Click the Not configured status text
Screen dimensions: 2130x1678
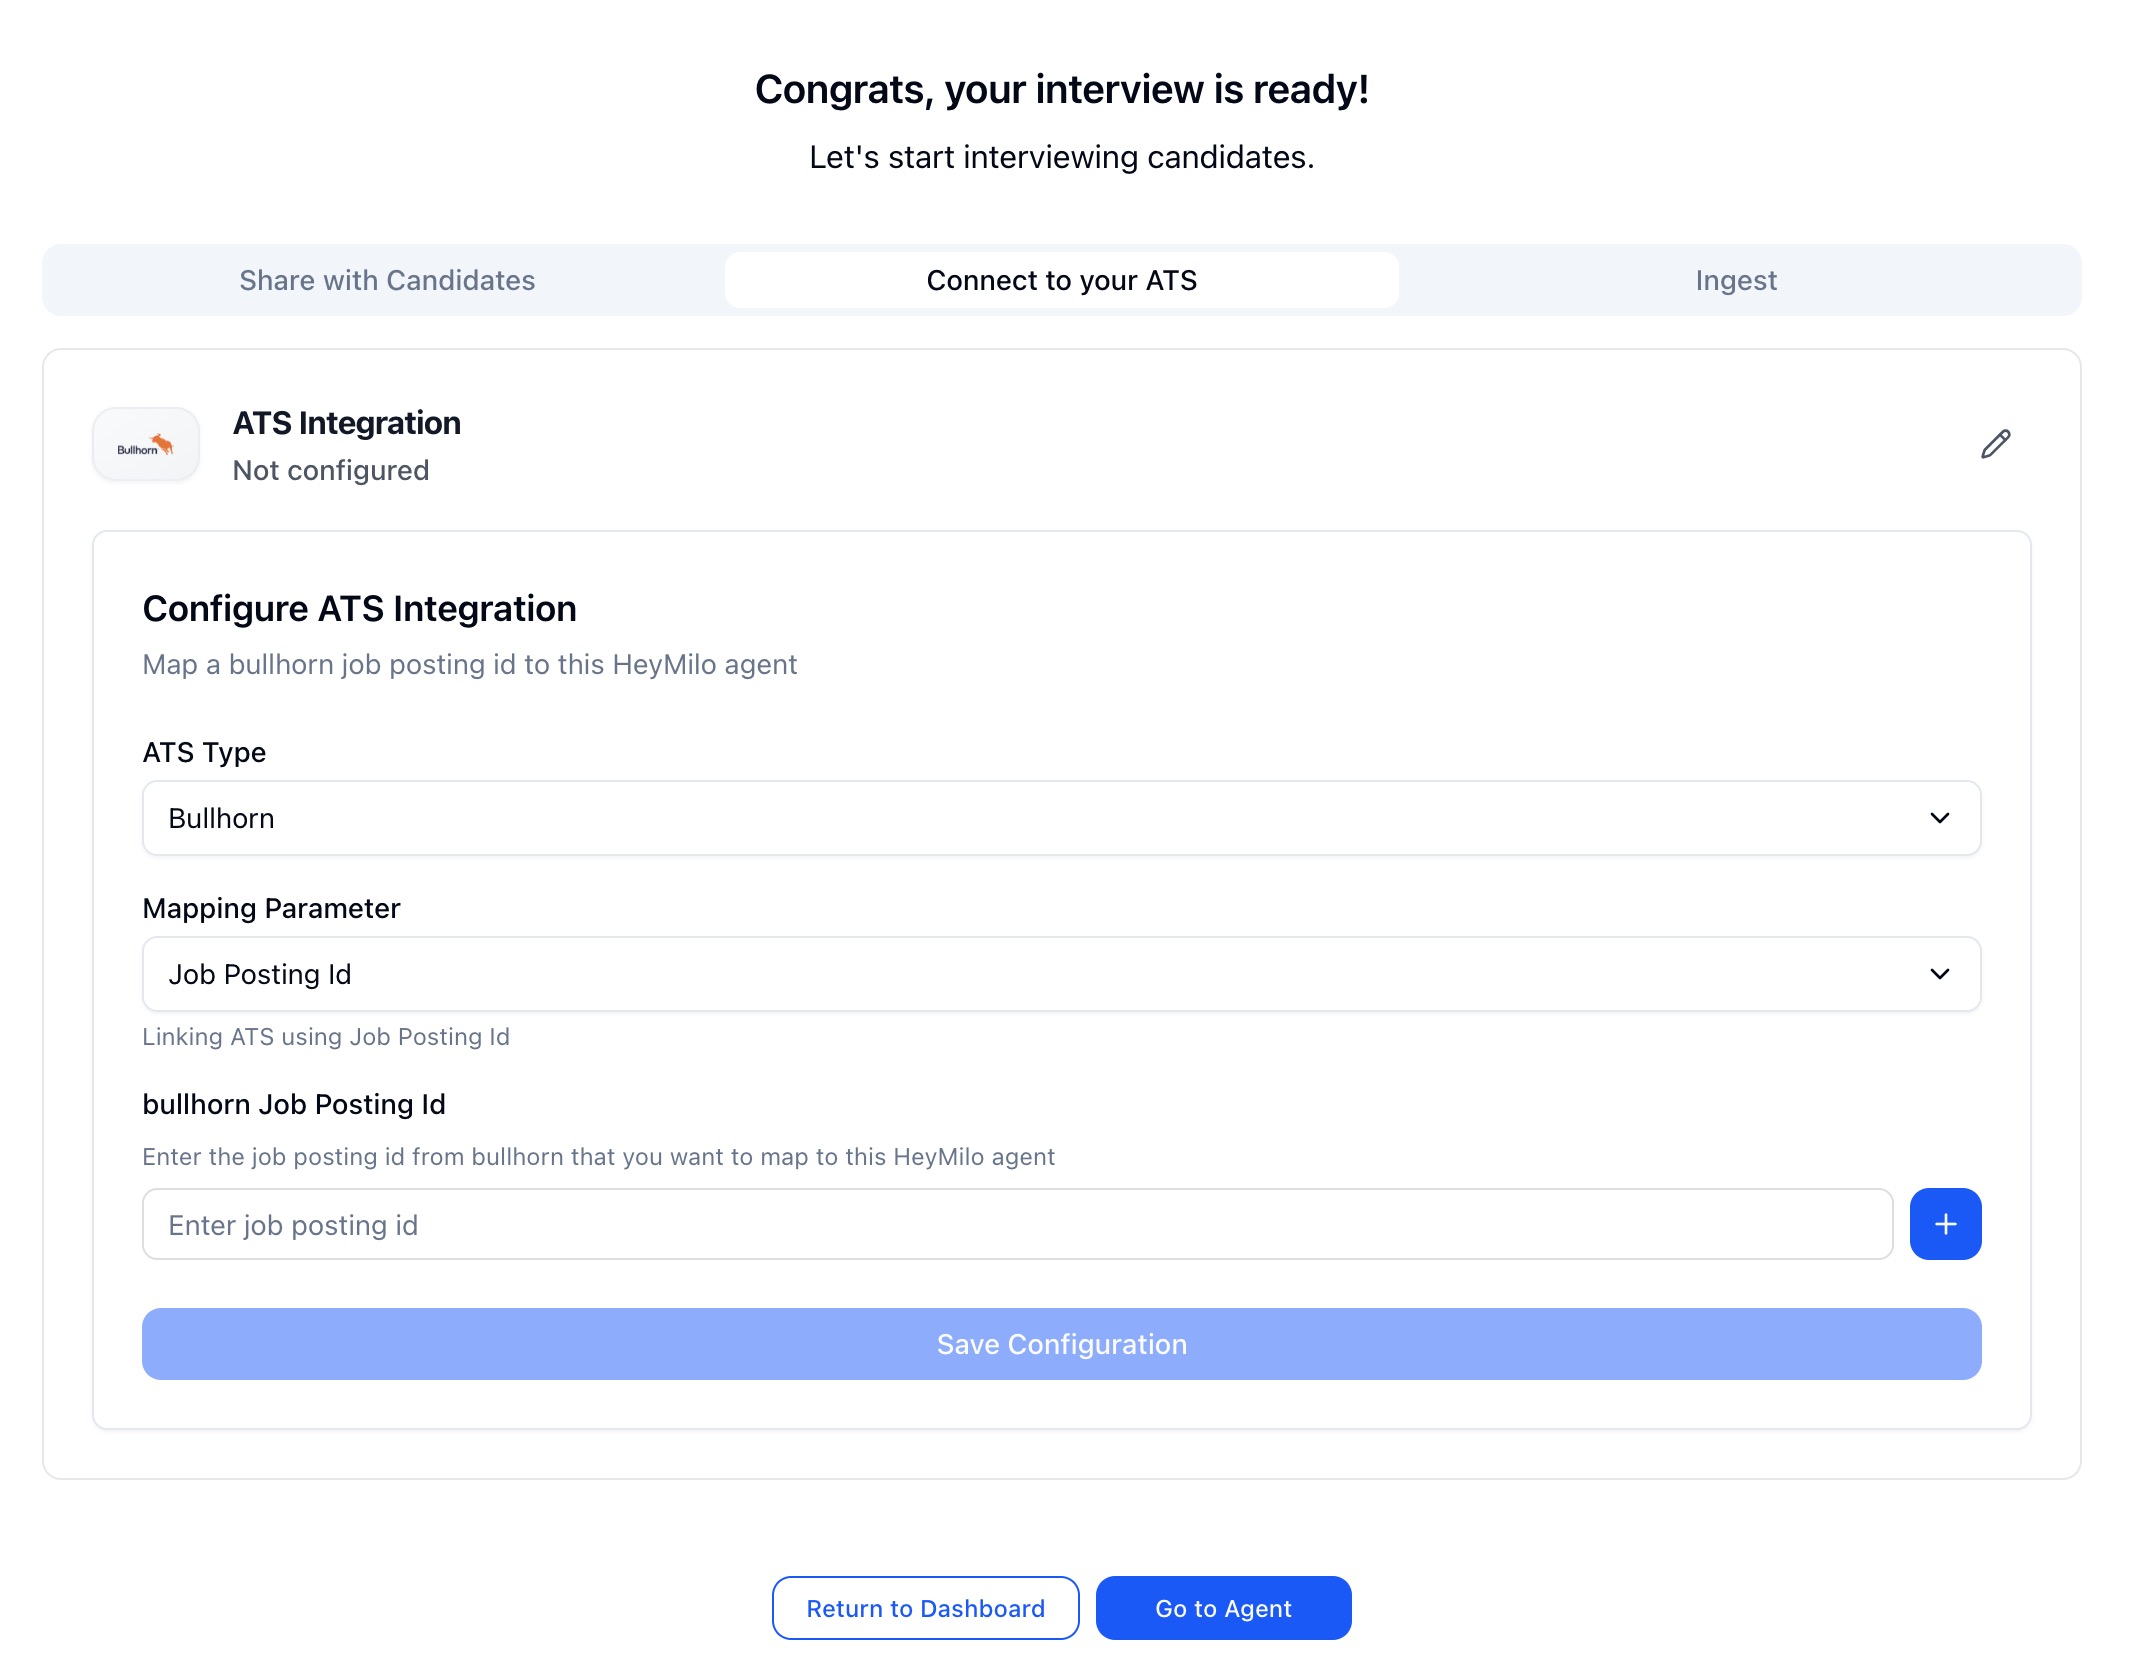click(331, 470)
